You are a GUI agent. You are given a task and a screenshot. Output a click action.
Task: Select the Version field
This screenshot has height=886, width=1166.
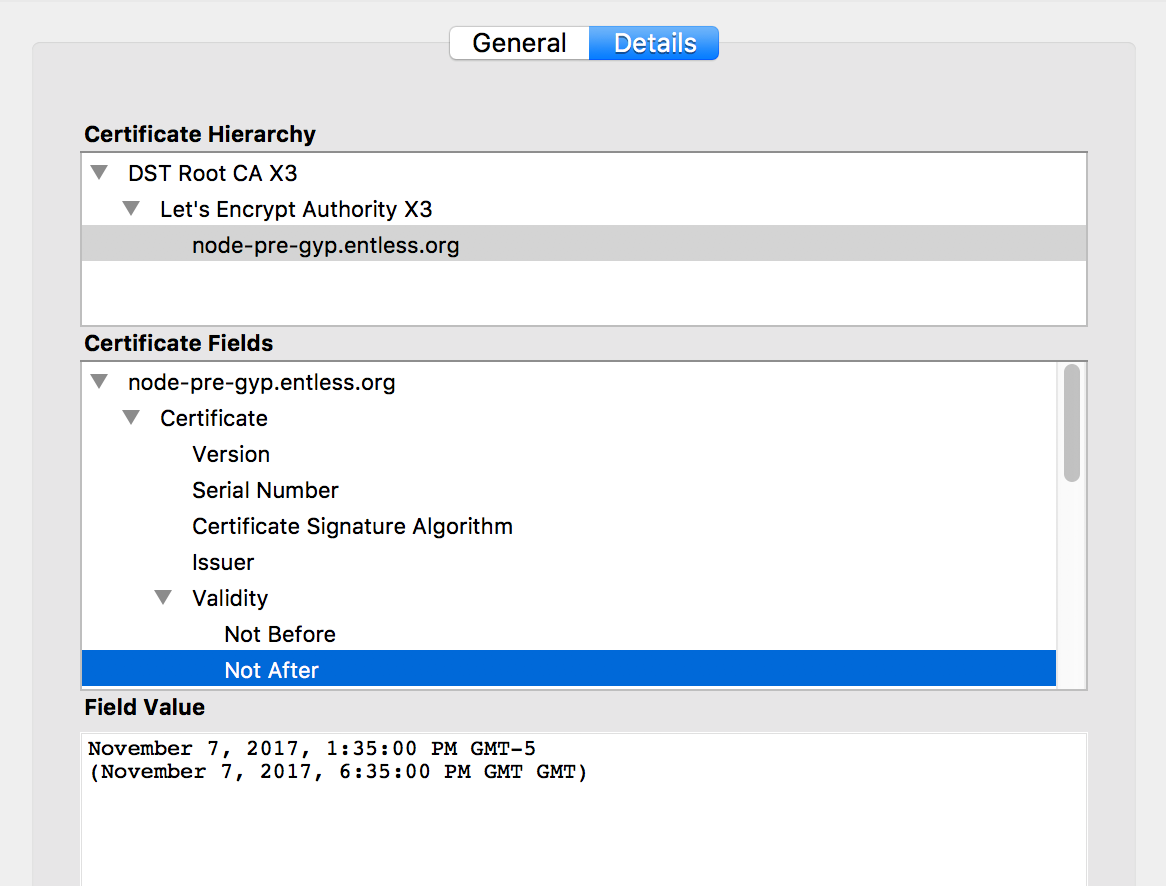[569, 454]
